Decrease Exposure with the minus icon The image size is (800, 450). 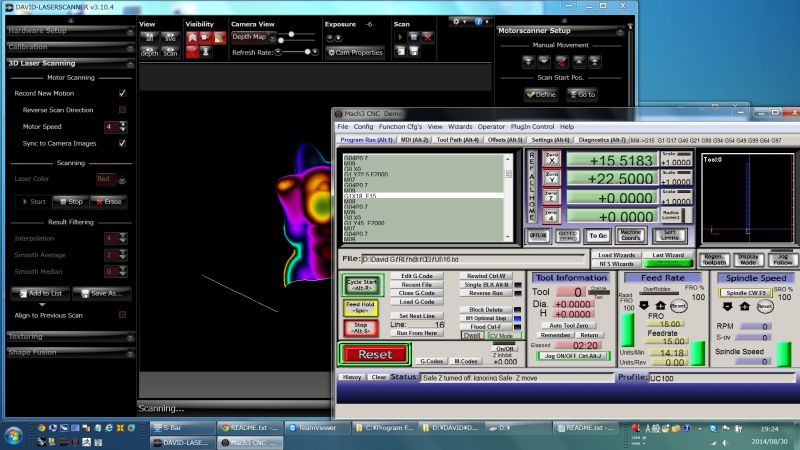(330, 38)
